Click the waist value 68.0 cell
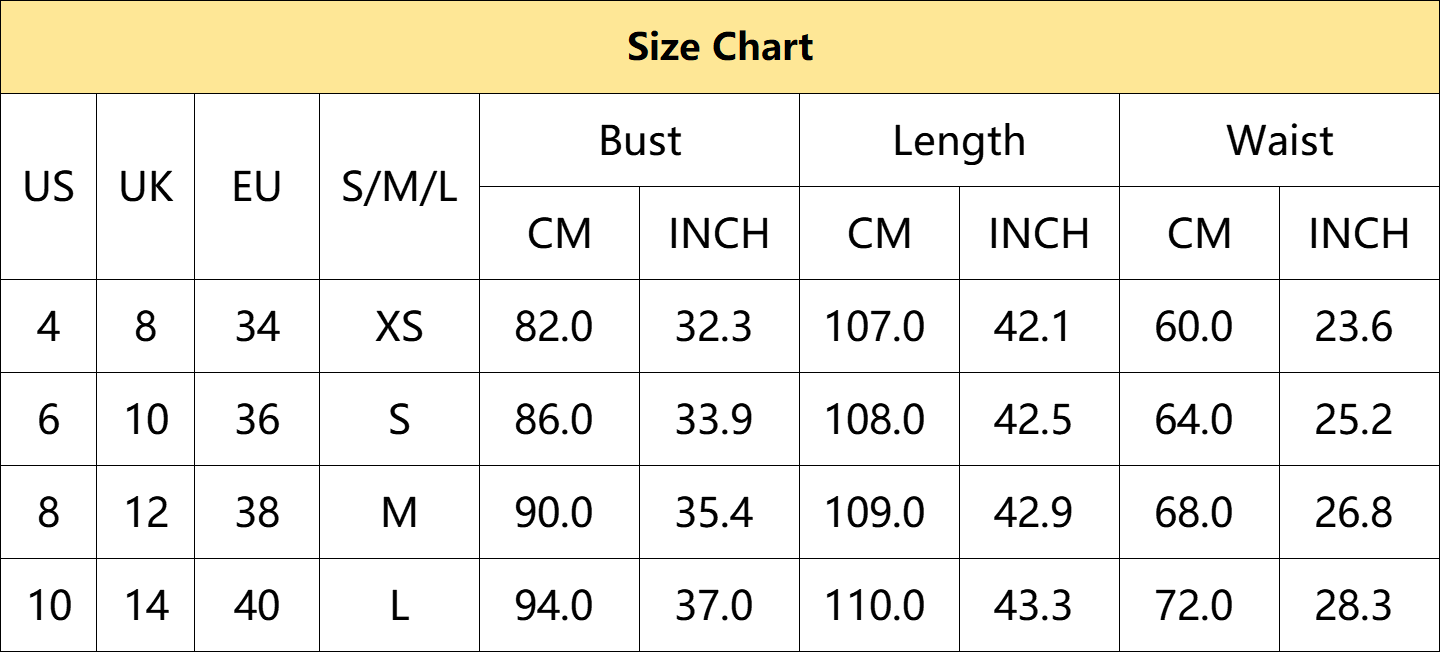 click(x=1200, y=513)
